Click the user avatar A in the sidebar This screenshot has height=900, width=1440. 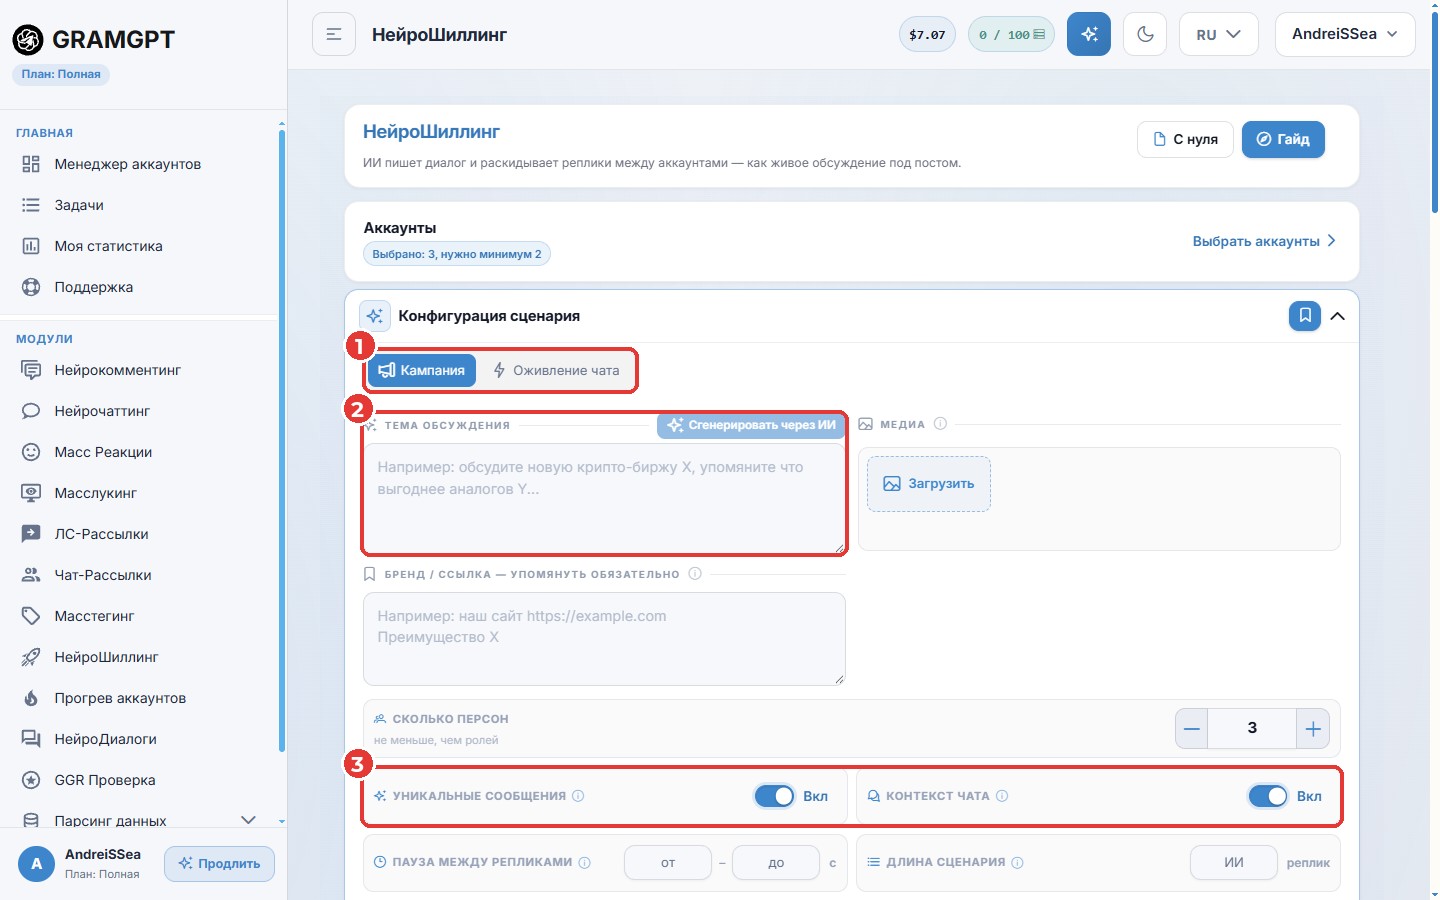click(x=37, y=864)
